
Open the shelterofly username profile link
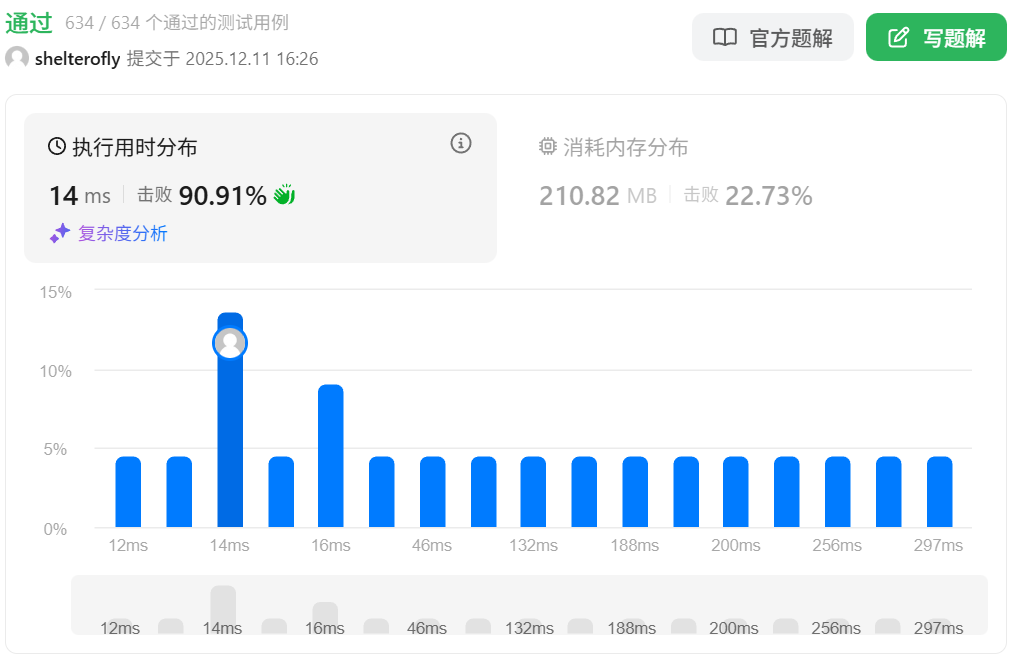77,59
